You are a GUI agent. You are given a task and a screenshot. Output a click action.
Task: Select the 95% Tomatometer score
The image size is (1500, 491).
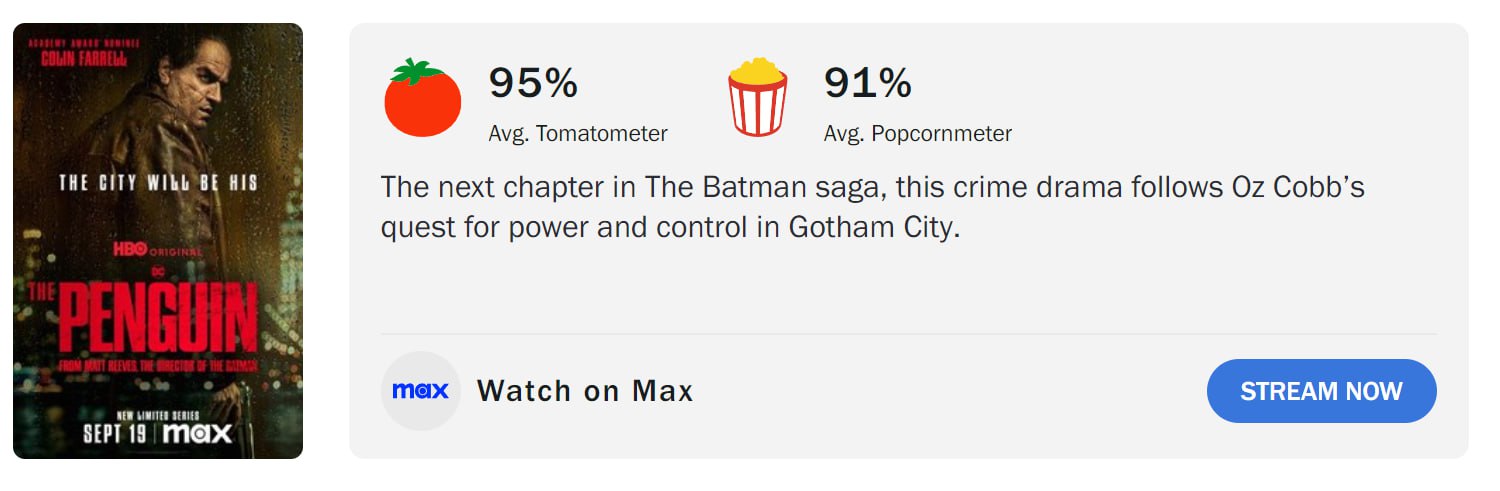[x=533, y=83]
